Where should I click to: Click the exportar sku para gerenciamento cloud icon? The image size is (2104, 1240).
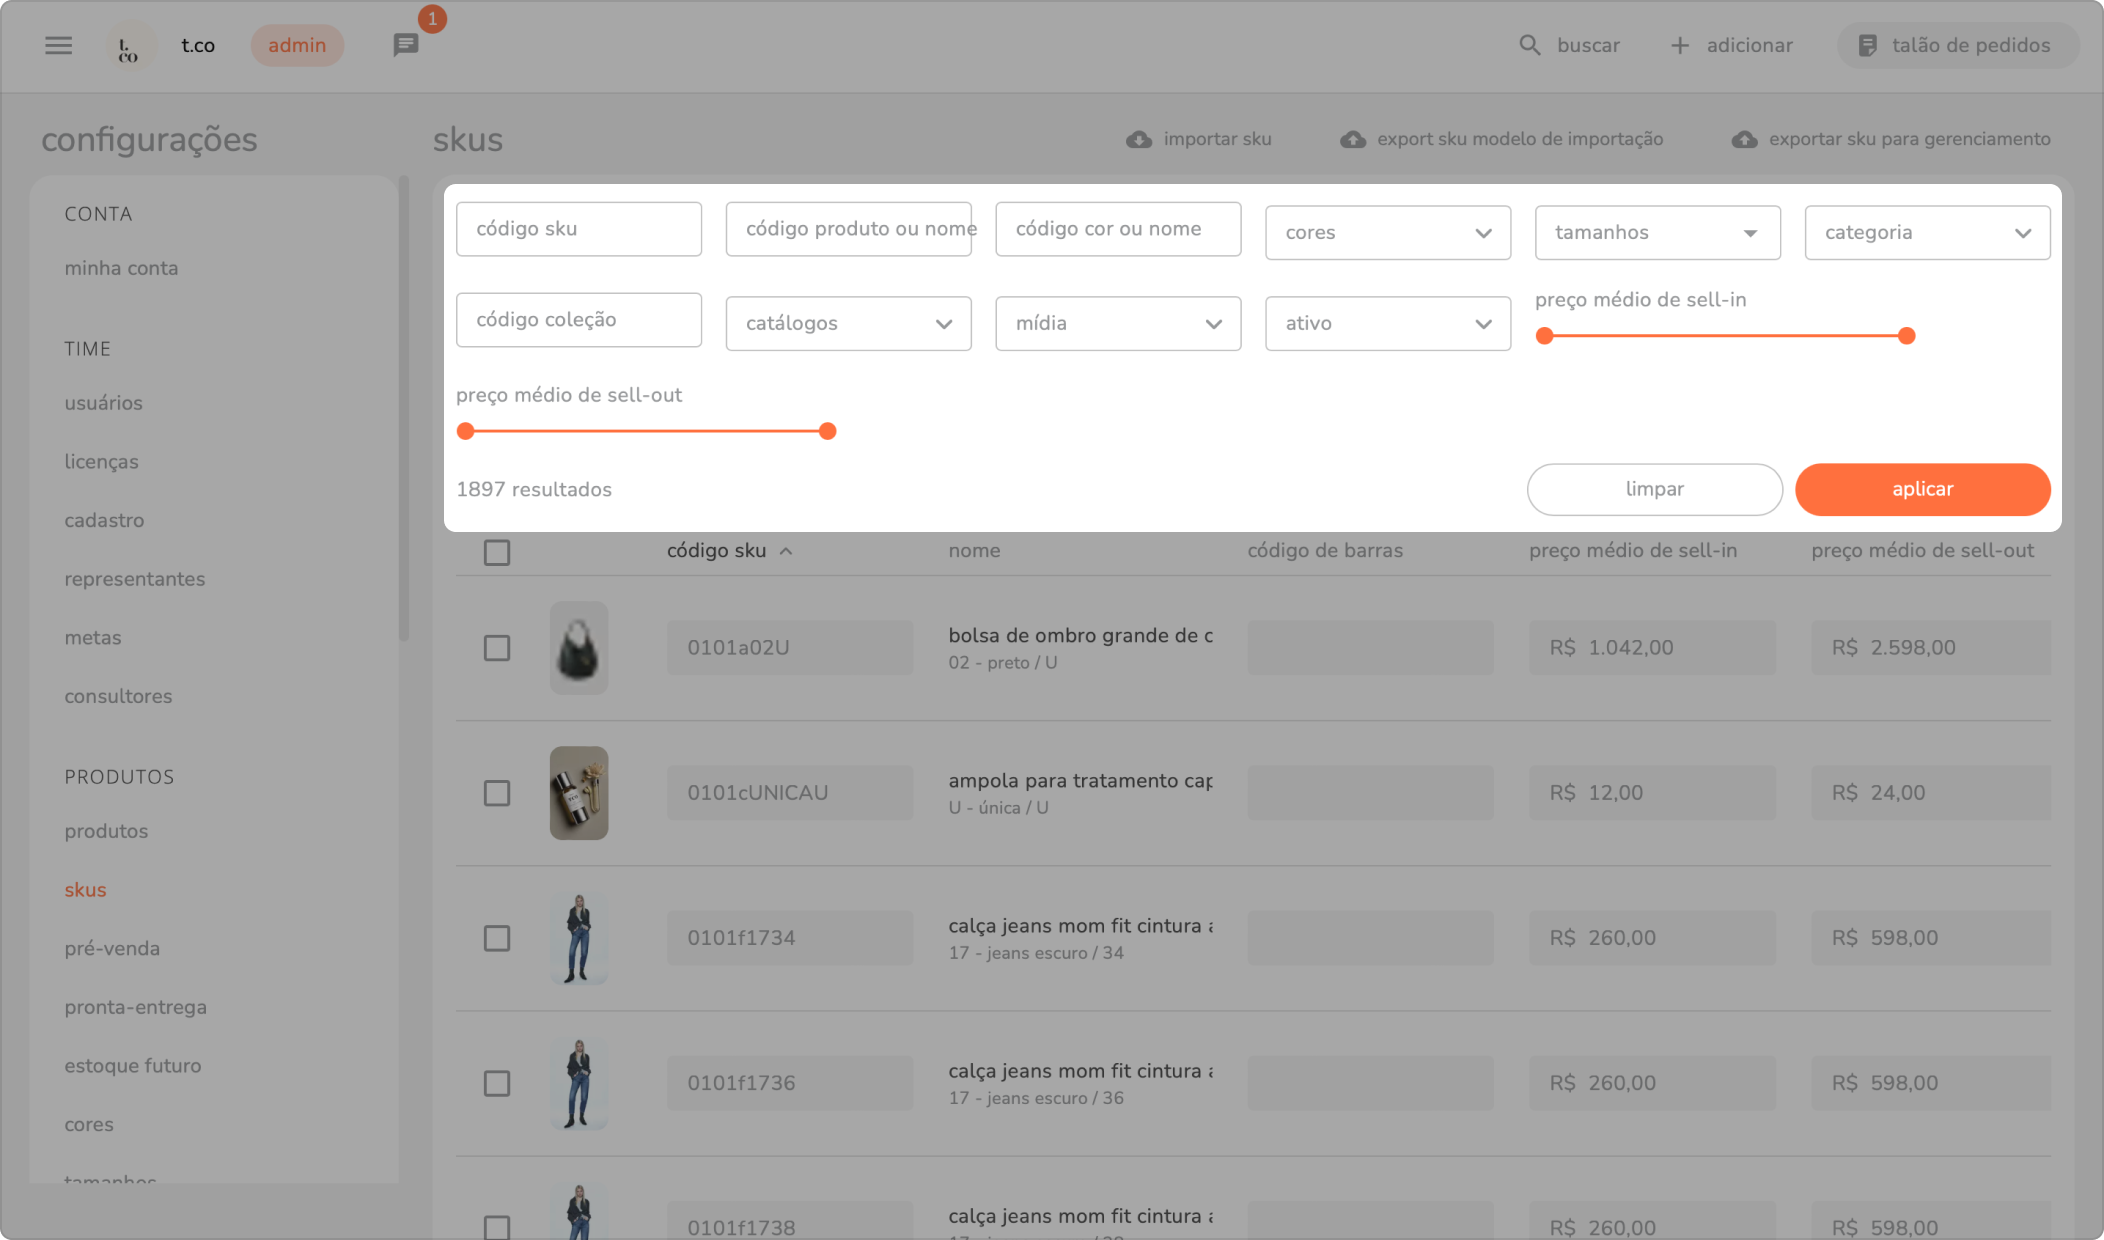1744,139
